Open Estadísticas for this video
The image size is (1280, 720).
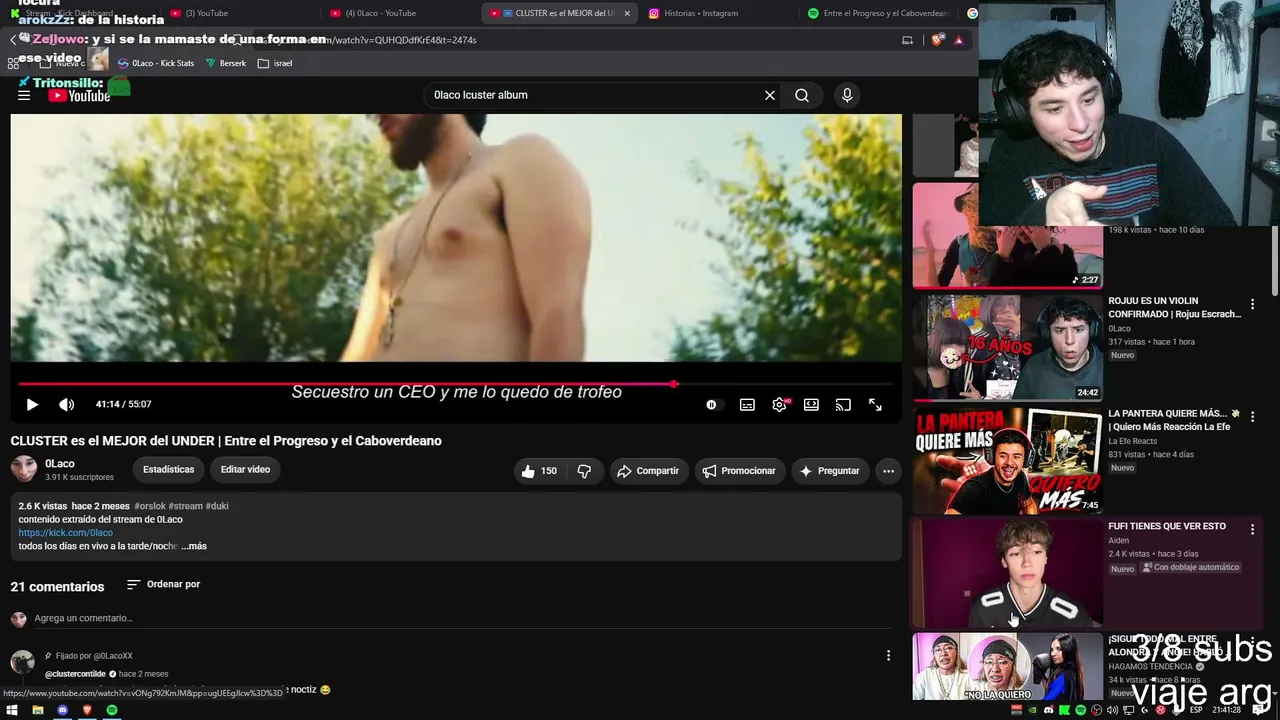[x=168, y=469]
